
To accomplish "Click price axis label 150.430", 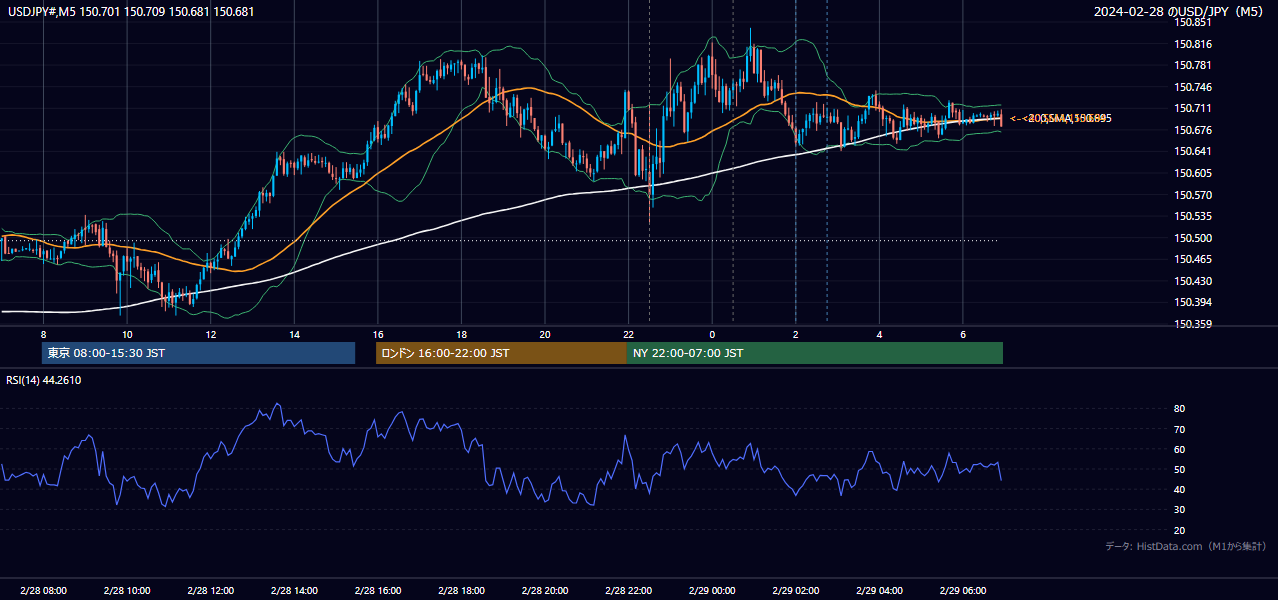I will point(1194,281).
